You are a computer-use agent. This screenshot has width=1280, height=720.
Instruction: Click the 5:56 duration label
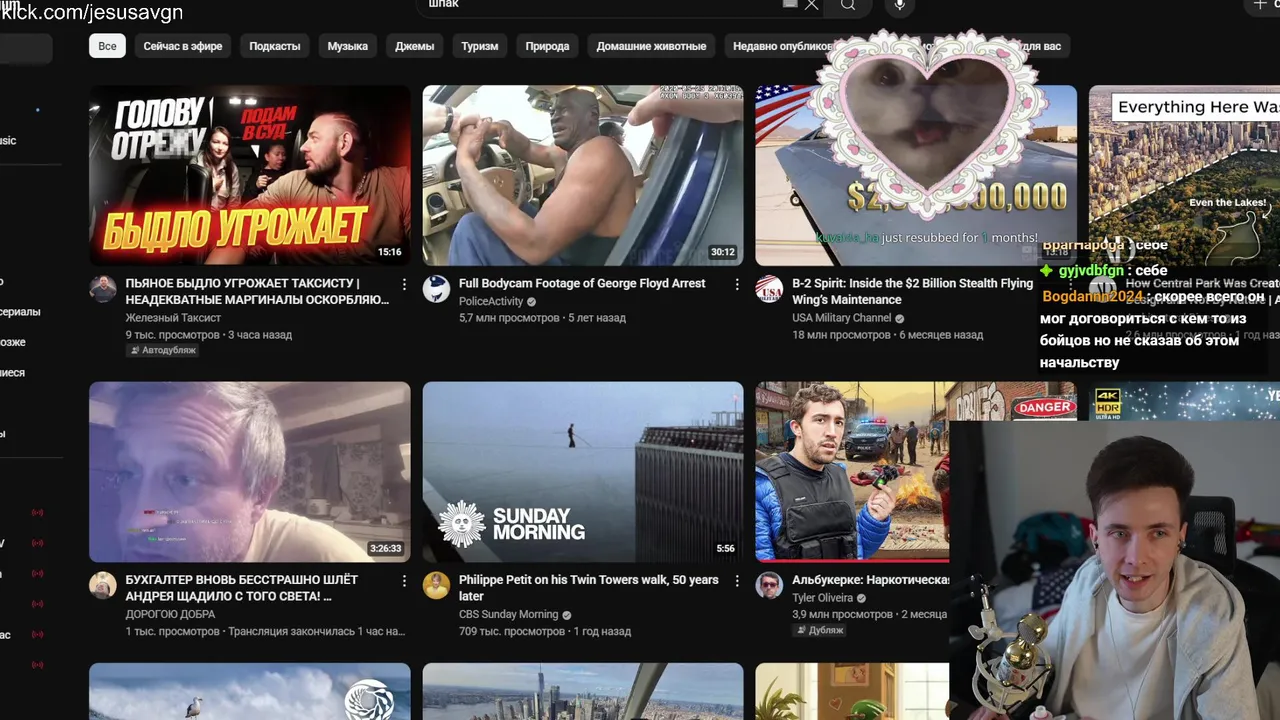click(x=726, y=548)
